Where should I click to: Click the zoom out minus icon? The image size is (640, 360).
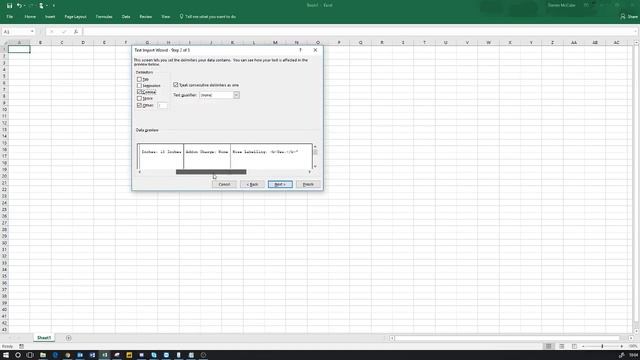tap(583, 347)
